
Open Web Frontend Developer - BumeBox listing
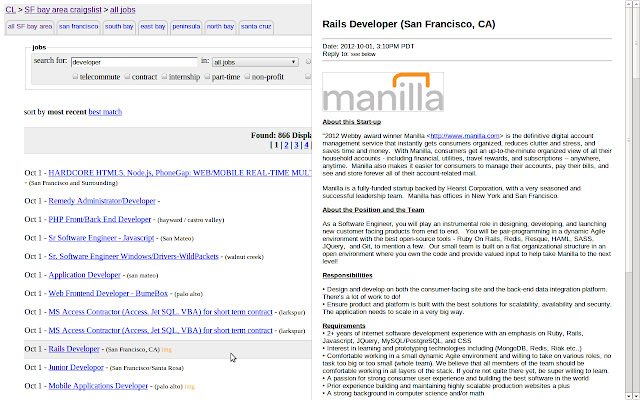coord(108,293)
